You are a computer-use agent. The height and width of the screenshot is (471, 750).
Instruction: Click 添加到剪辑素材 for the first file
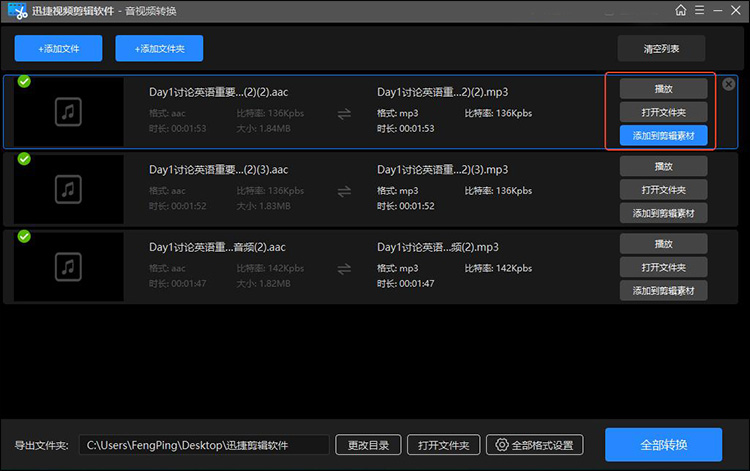point(663,135)
